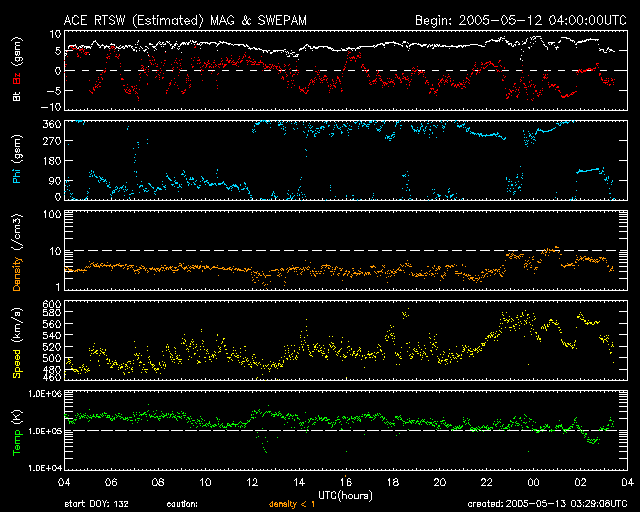640x512 pixels.
Task: Click the yellow Speed (km/s) axis label
Action: [16, 340]
